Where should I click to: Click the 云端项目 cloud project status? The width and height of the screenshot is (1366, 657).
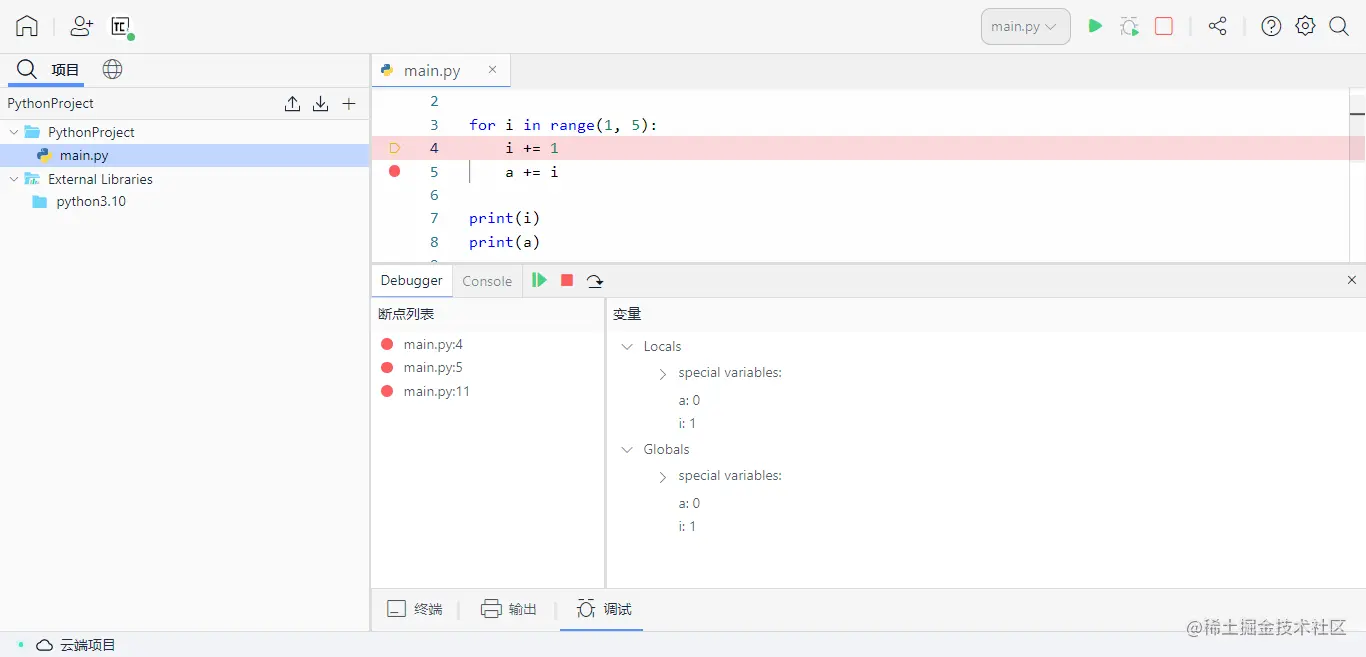coord(76,645)
